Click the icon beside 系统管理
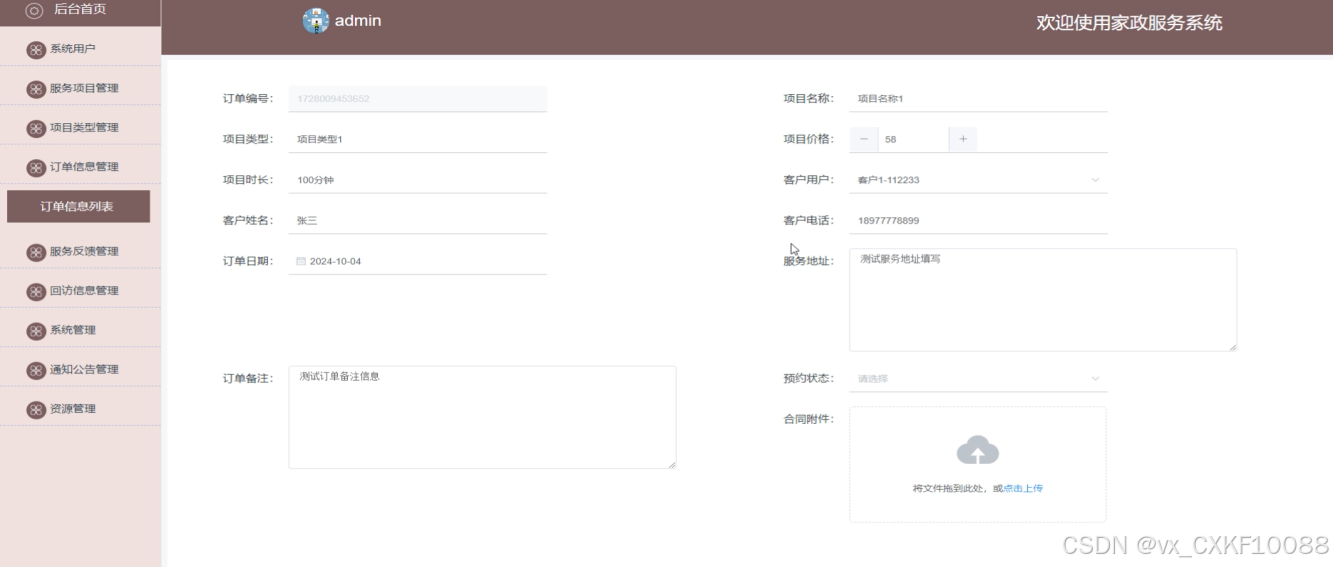This screenshot has width=1333, height=567. pyautogui.click(x=36, y=330)
